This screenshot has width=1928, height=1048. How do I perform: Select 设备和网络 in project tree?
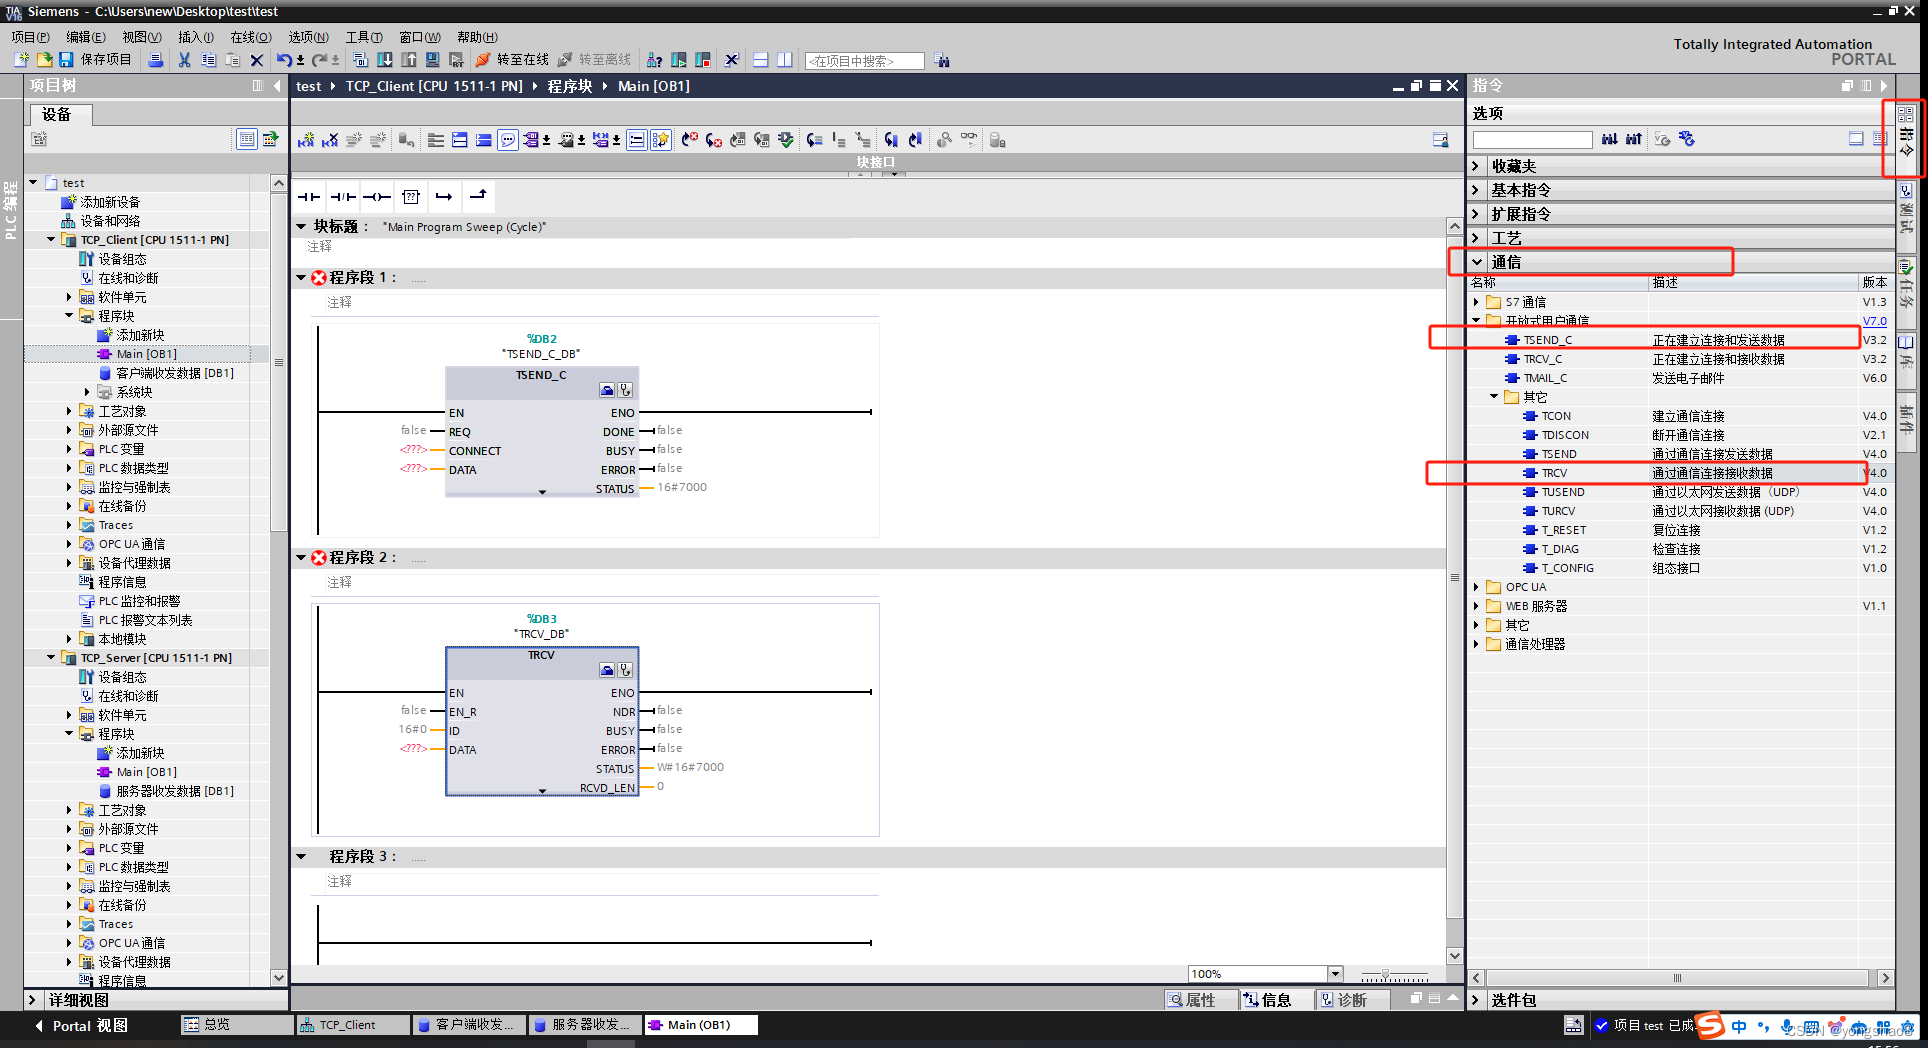[110, 221]
